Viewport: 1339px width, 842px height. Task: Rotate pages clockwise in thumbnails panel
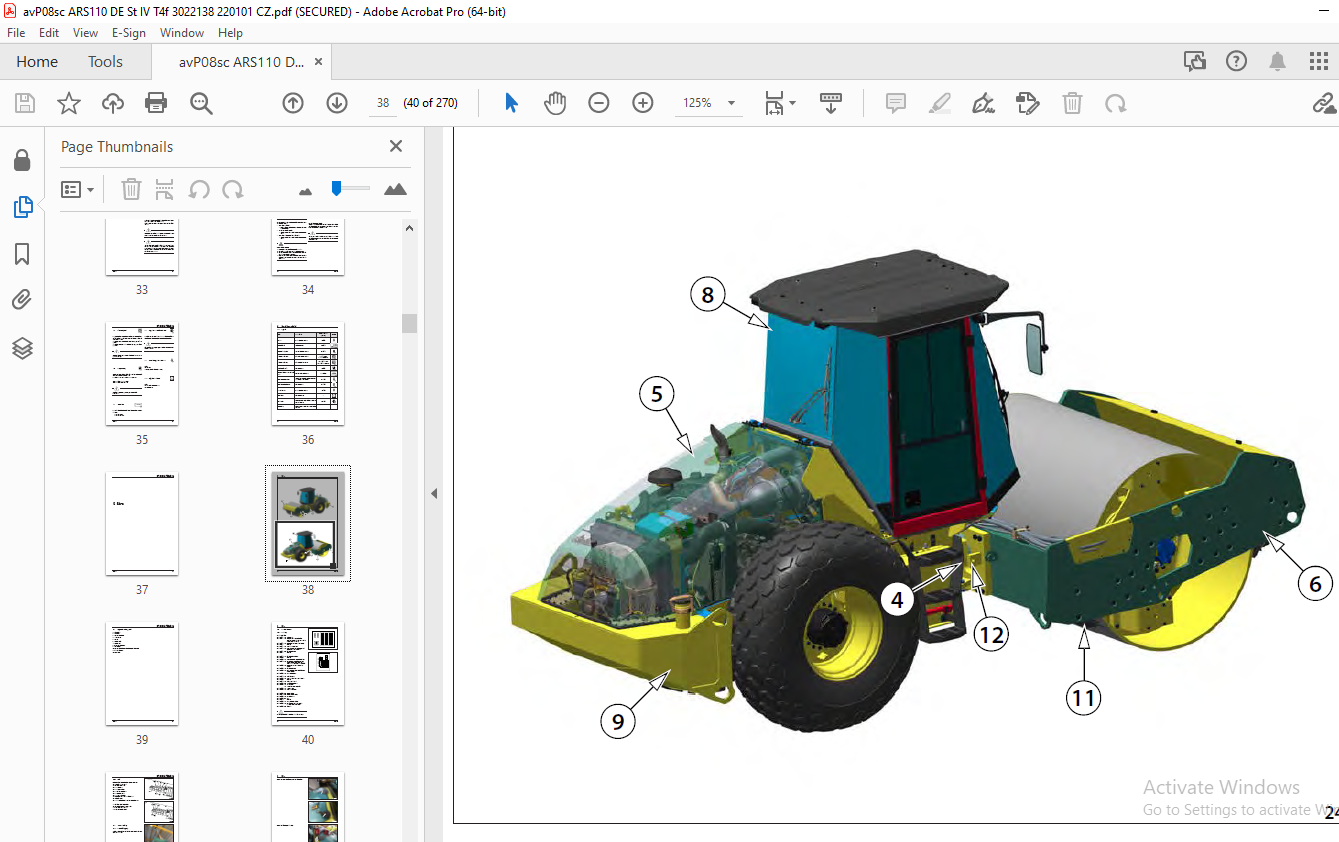point(233,189)
